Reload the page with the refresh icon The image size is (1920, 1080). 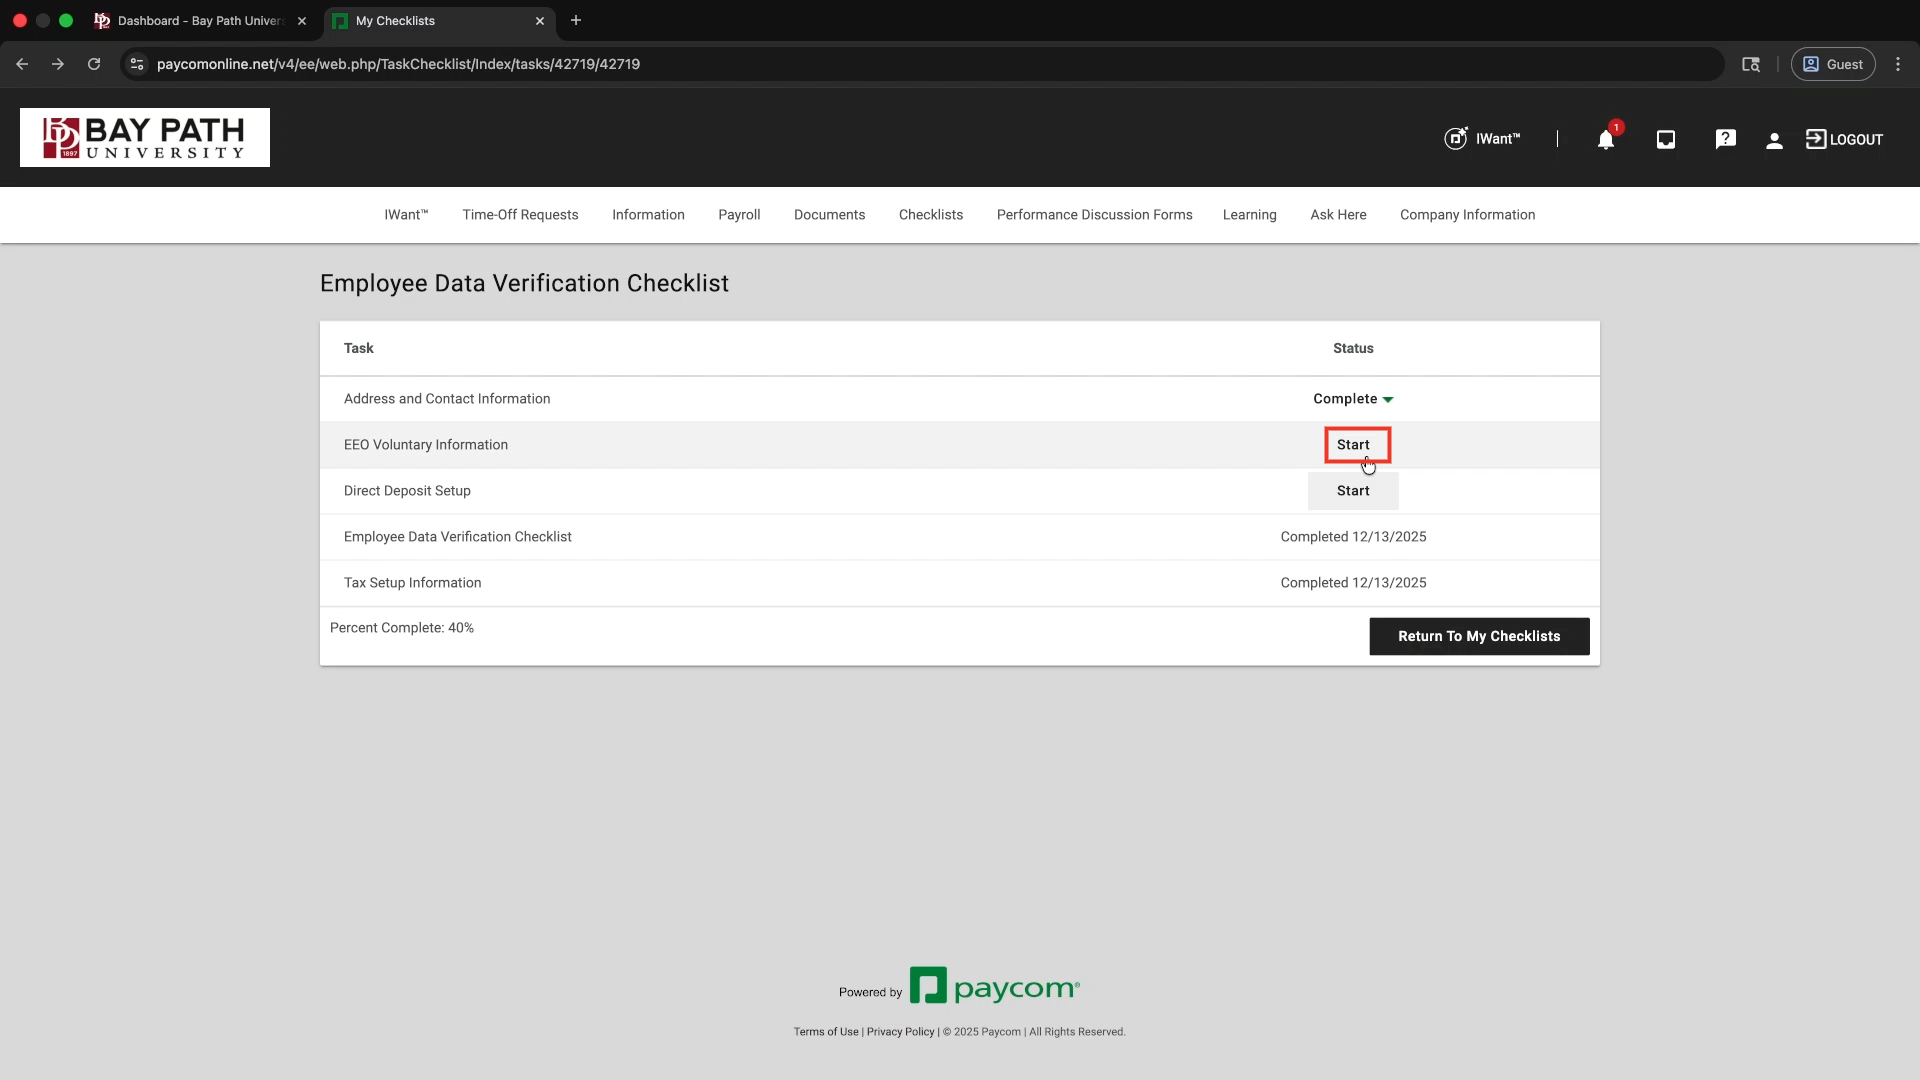tap(94, 64)
